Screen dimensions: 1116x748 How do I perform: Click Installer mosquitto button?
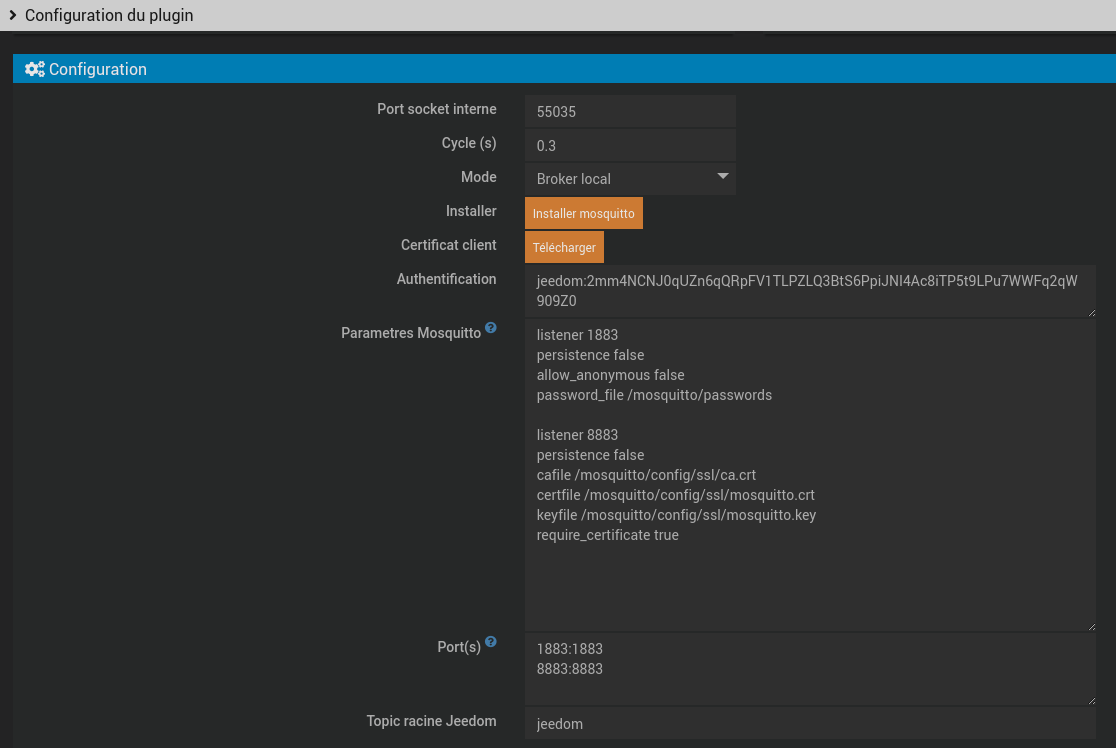pyautogui.click(x=584, y=214)
